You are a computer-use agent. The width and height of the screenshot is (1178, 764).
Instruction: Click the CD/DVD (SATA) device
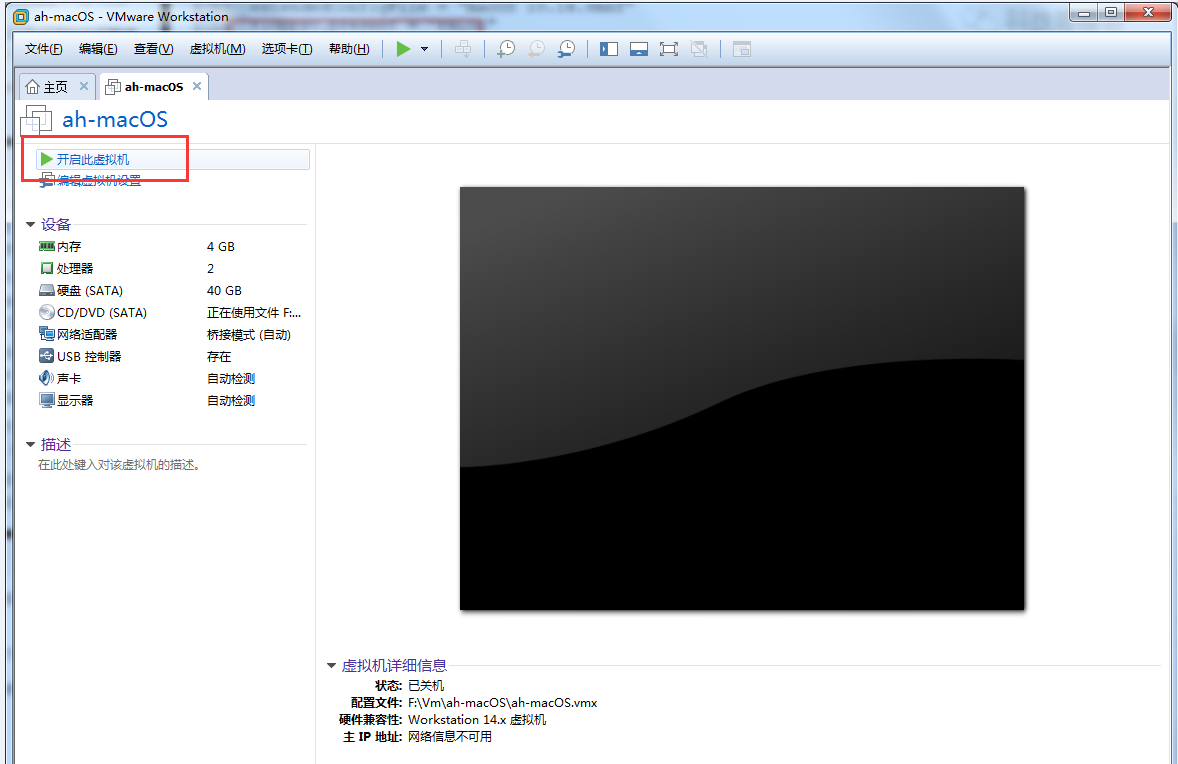[101, 313]
